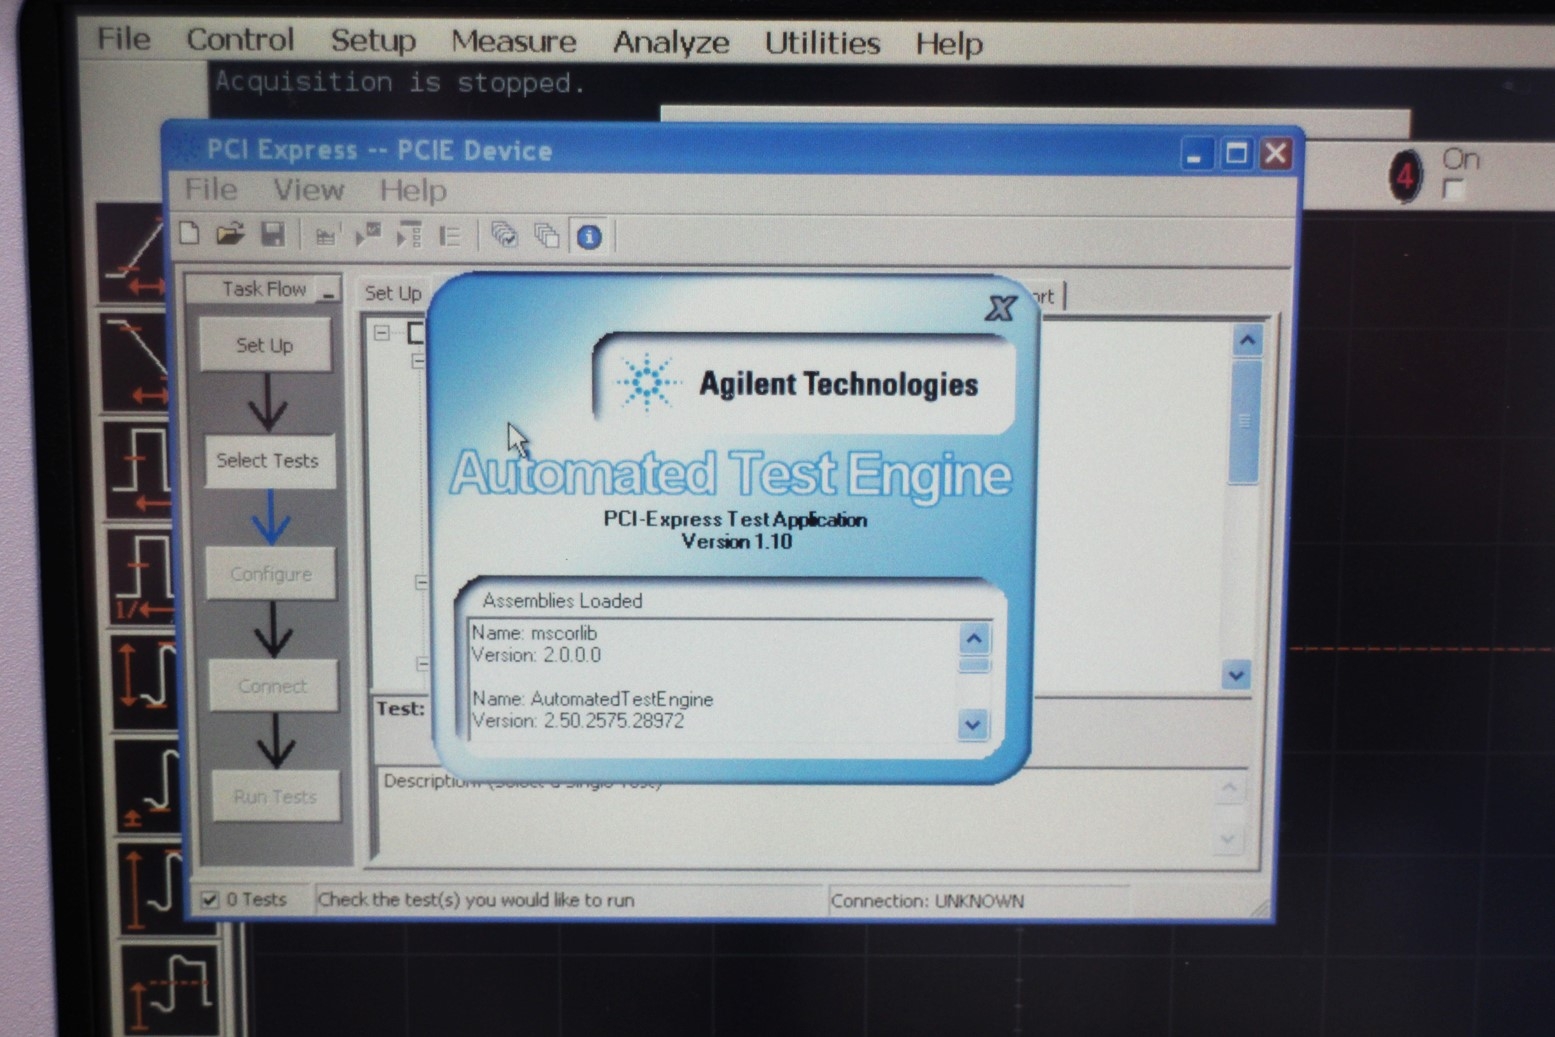Select the measurement icon with short bottom arrow
Viewport: 1555px width, 1037px height.
(150, 787)
